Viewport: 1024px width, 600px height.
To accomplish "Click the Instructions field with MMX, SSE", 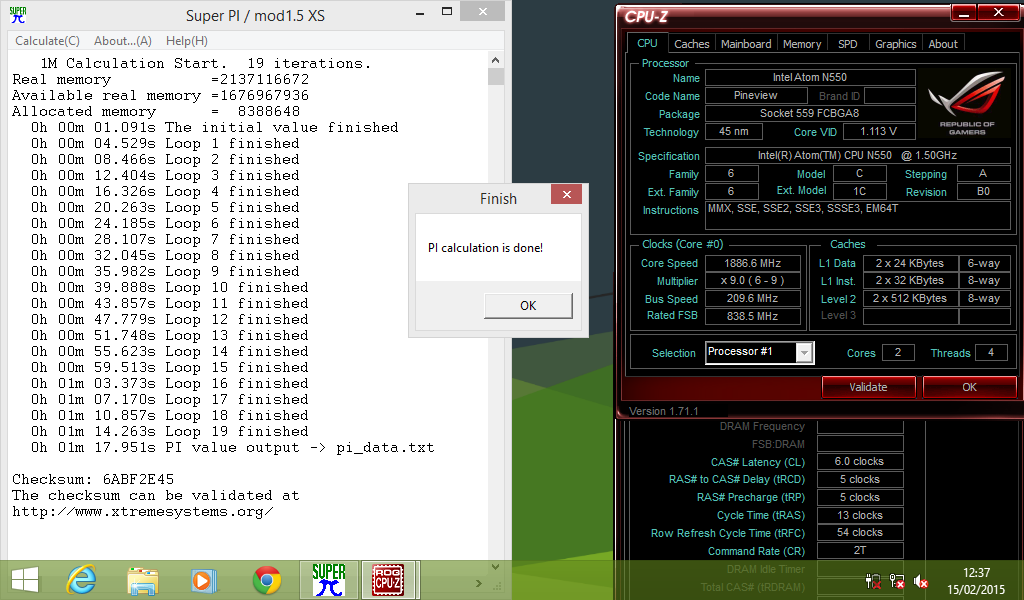I will tap(858, 215).
